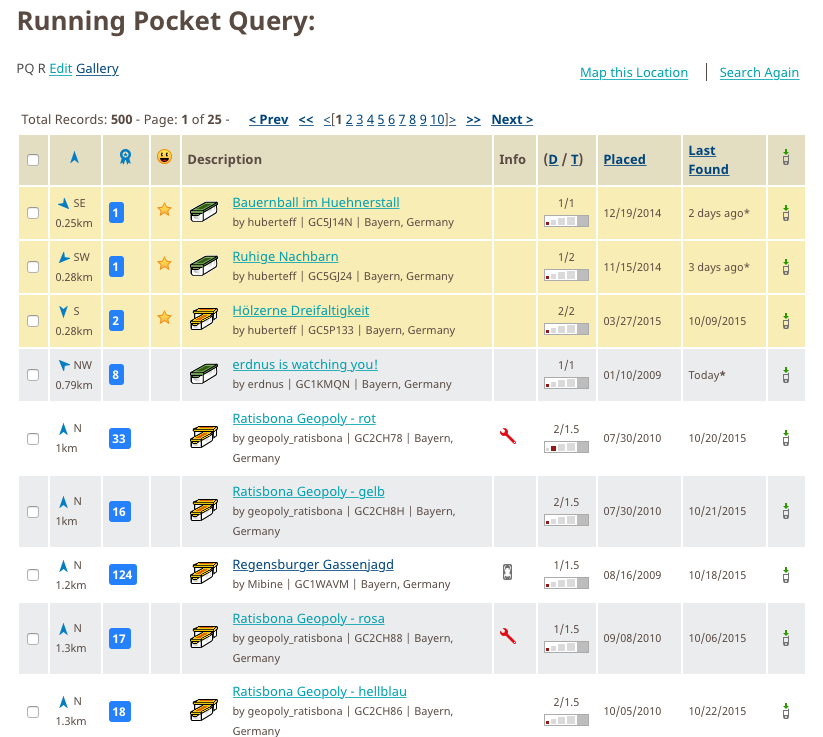This screenshot has width=823, height=737.
Task: Open the Map this Location link
Action: coord(633,72)
